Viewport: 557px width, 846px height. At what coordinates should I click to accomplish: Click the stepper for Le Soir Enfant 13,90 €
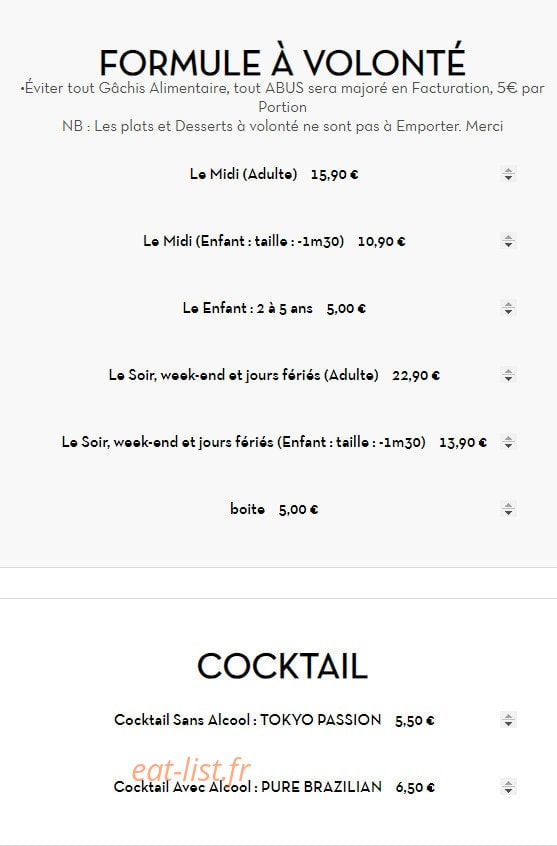pyautogui.click(x=508, y=442)
